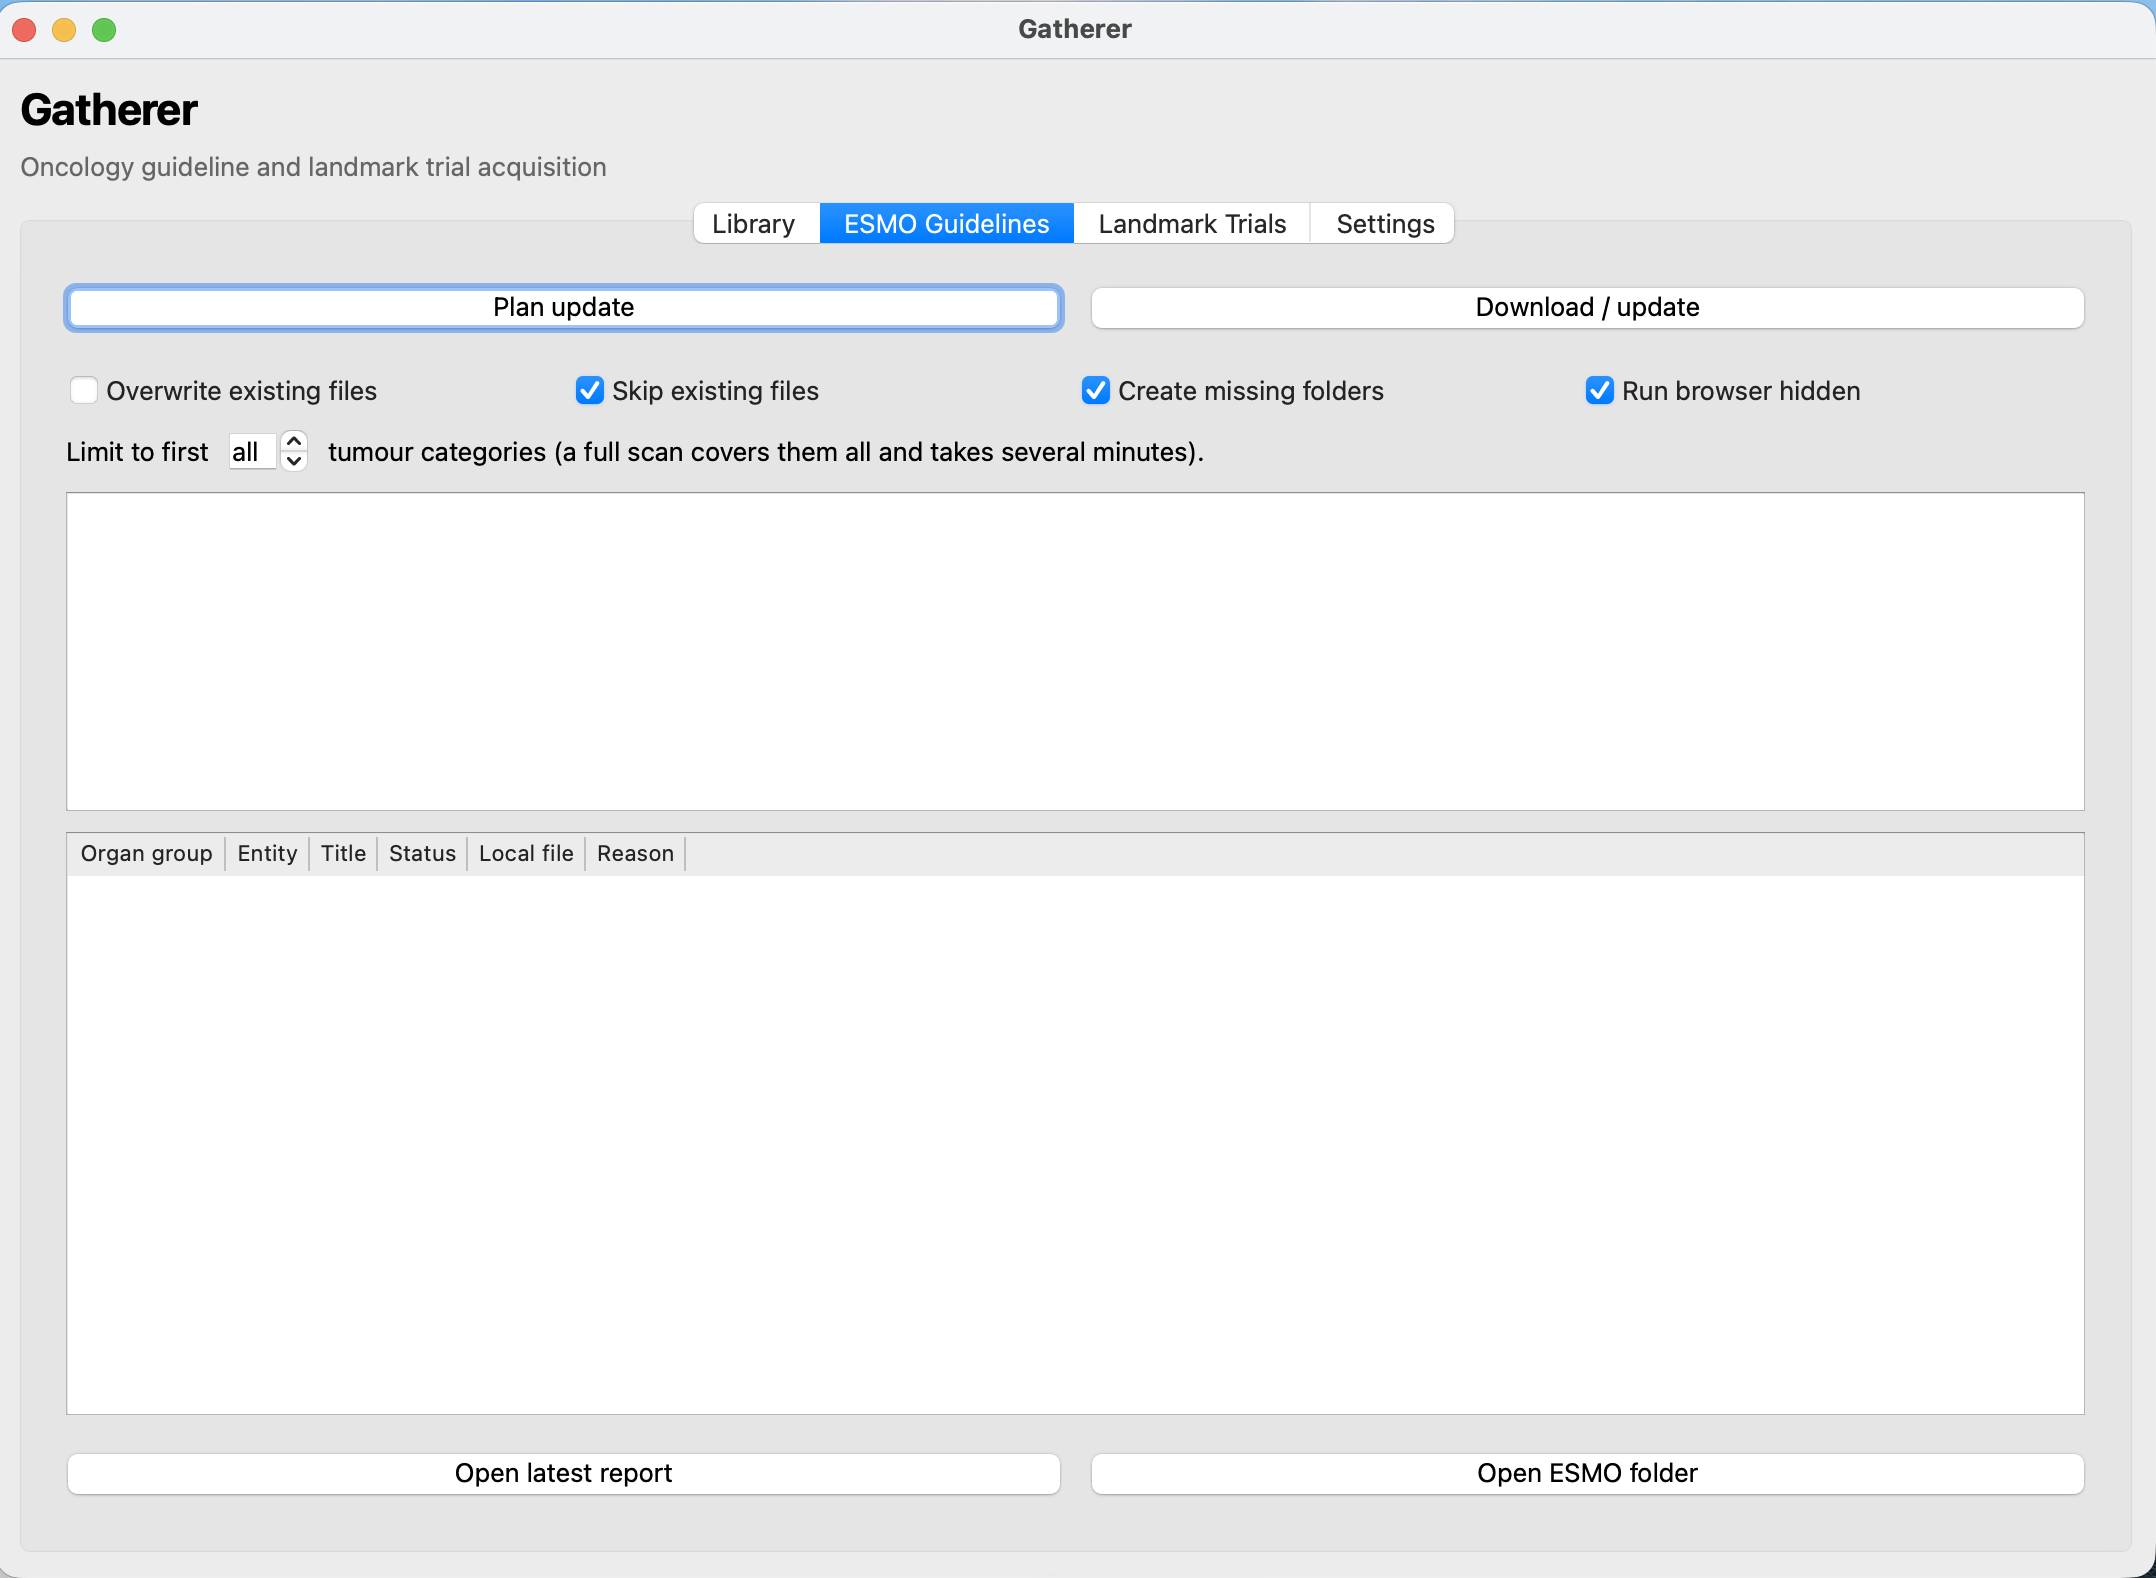2156x1578 pixels.
Task: Open the Landmark Trials tab
Action: [x=1192, y=224]
